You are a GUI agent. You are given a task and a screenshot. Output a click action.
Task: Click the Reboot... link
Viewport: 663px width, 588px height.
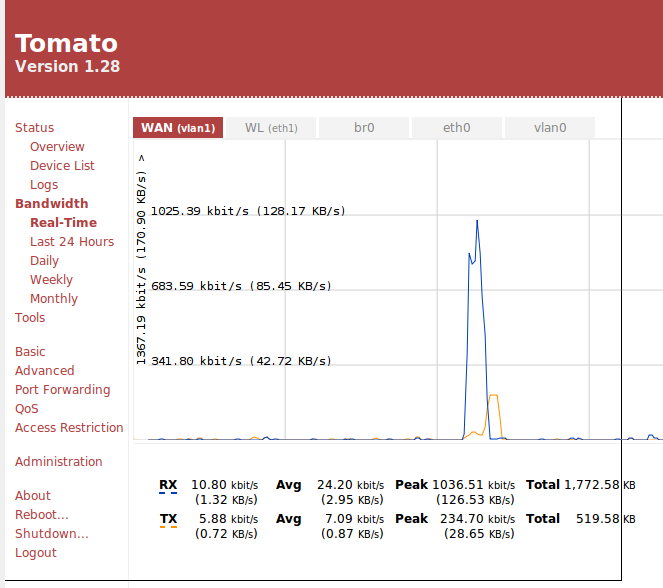click(41, 514)
